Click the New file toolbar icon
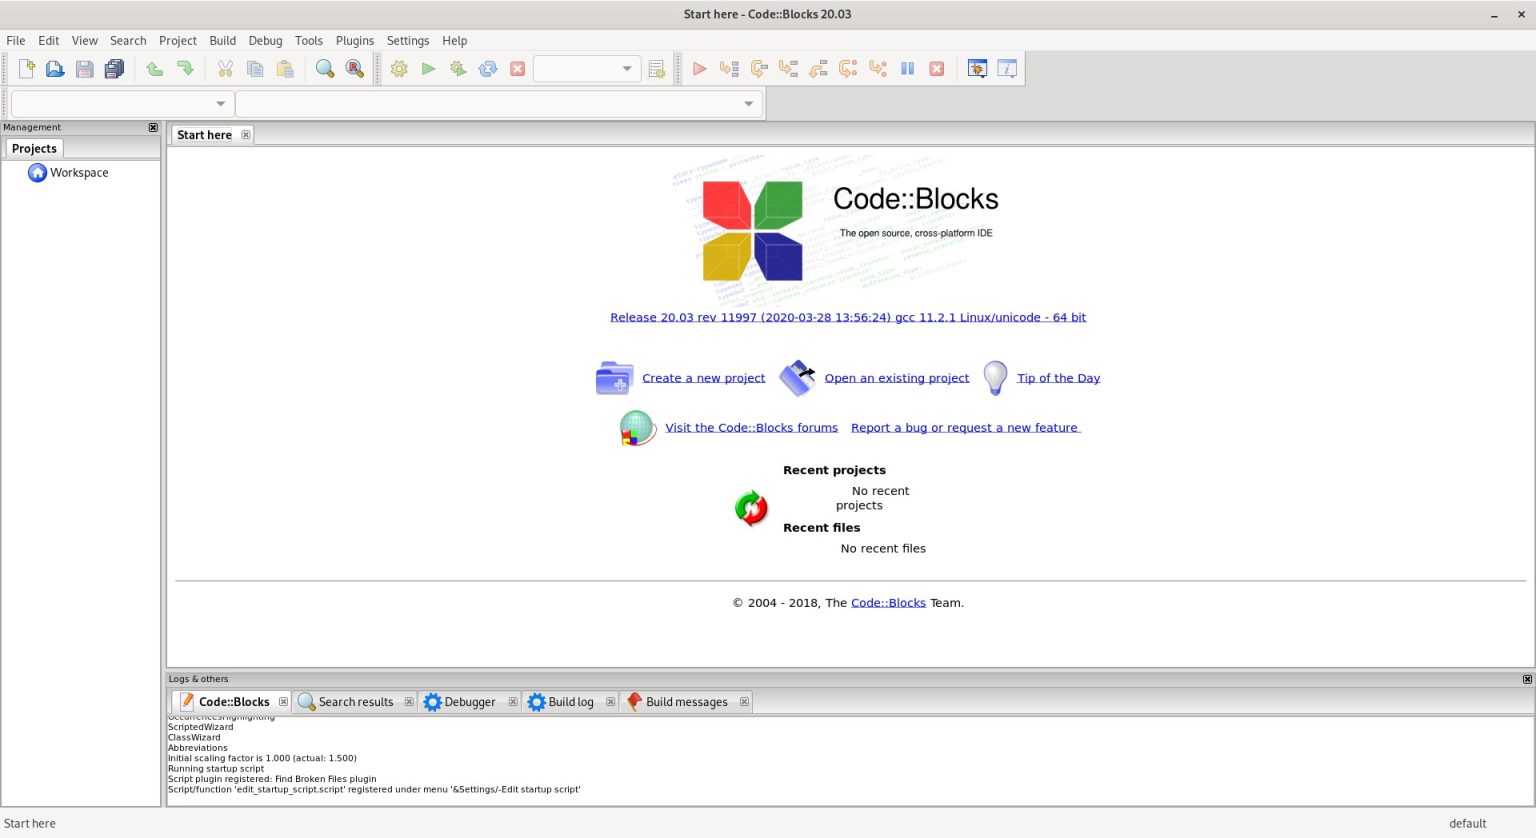The image size is (1536, 838). click(27, 69)
